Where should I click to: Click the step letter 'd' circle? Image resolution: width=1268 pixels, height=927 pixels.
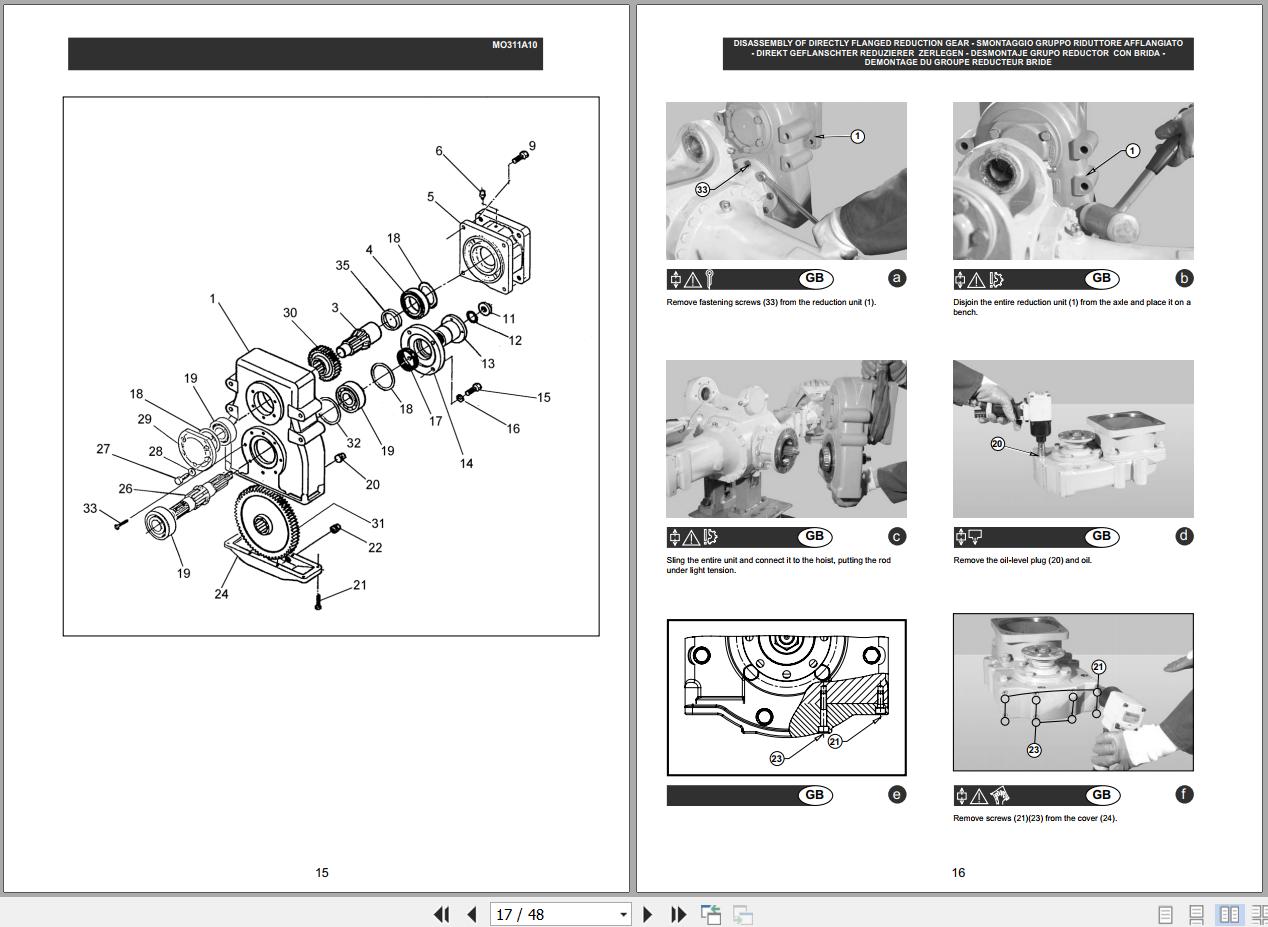[x=1184, y=535]
